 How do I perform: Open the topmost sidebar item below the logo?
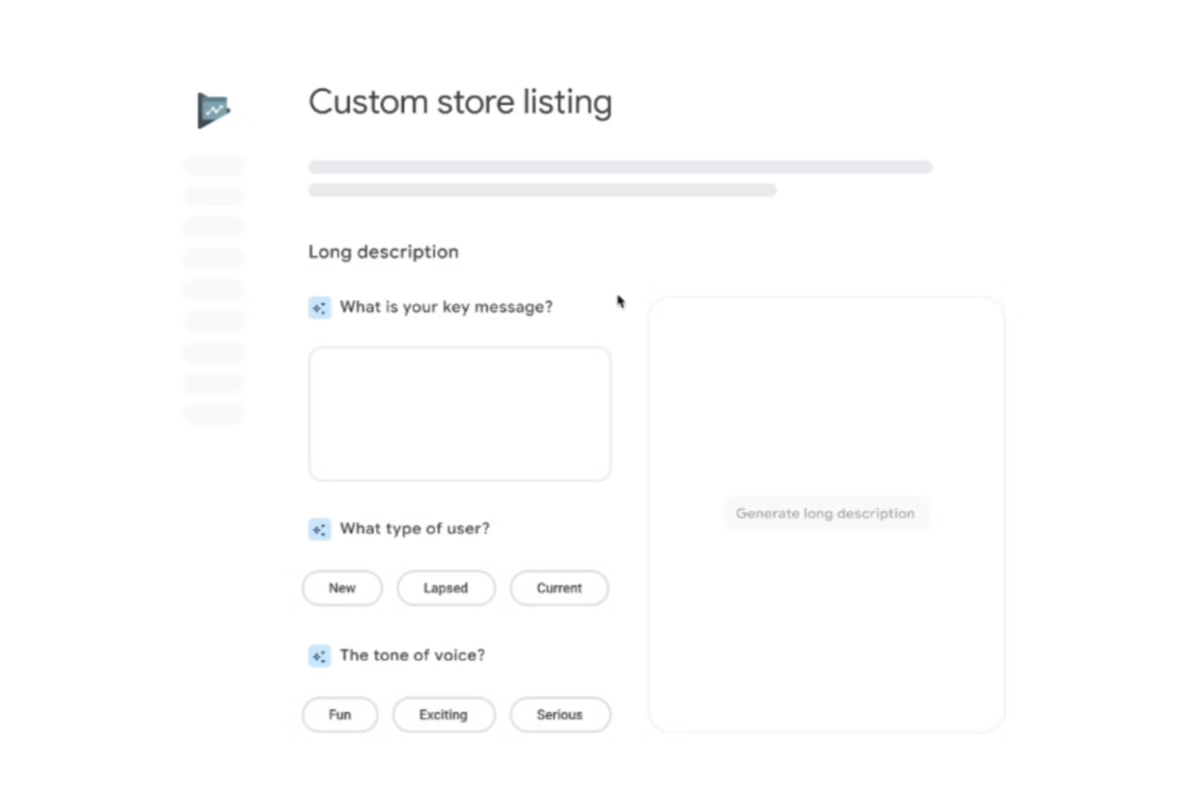pos(214,165)
